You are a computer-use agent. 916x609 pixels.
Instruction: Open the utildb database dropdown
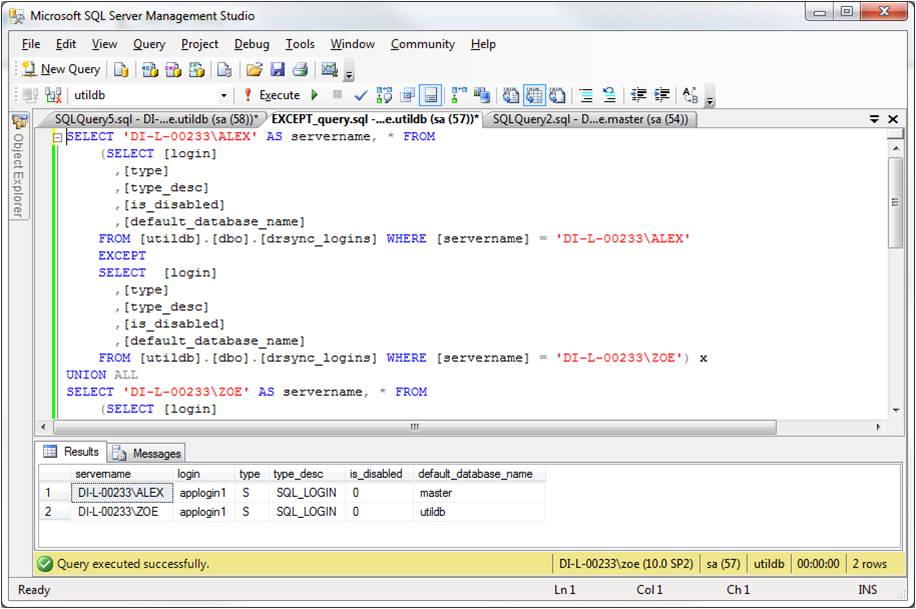tap(223, 96)
